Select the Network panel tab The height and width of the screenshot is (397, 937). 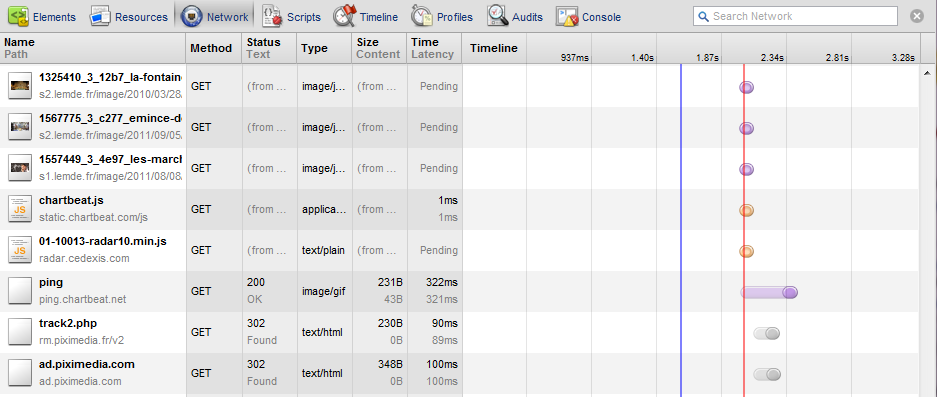(215, 17)
